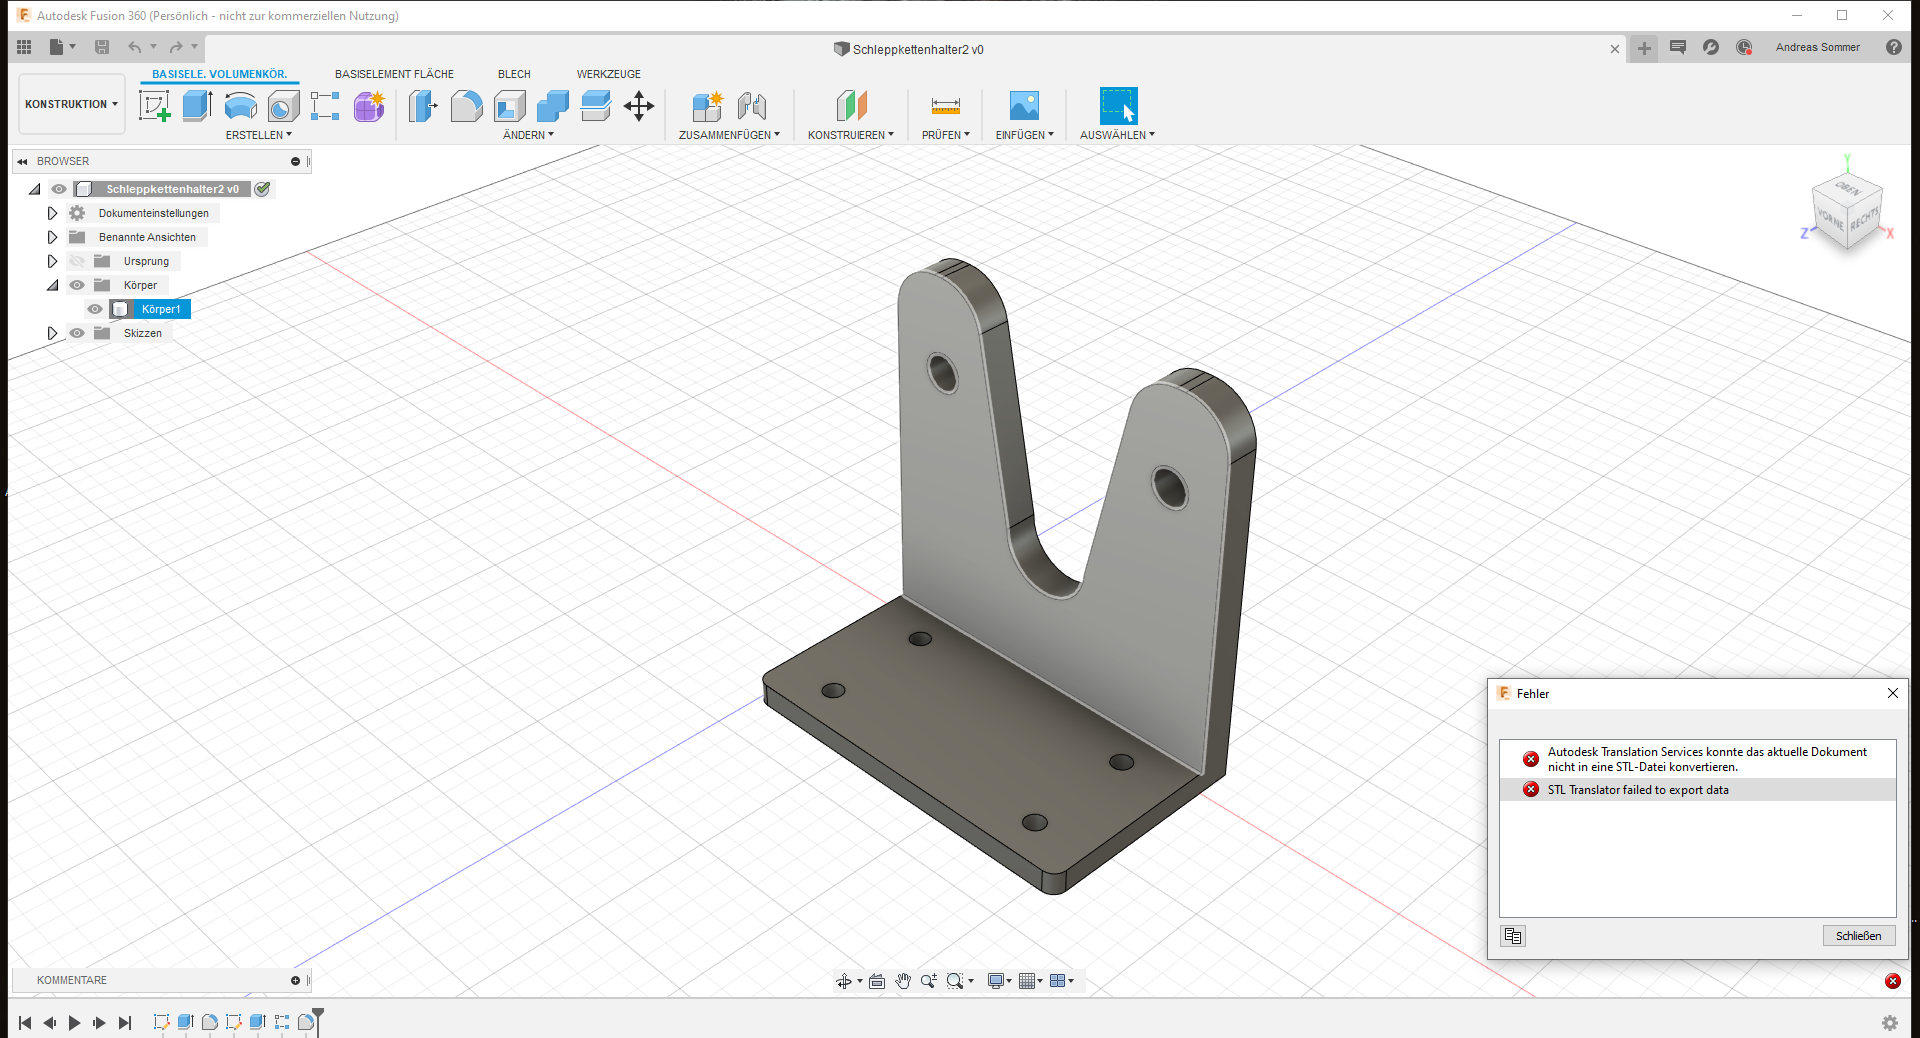Collapse the Körper tree node
This screenshot has width=1920, height=1038.
click(x=52, y=285)
